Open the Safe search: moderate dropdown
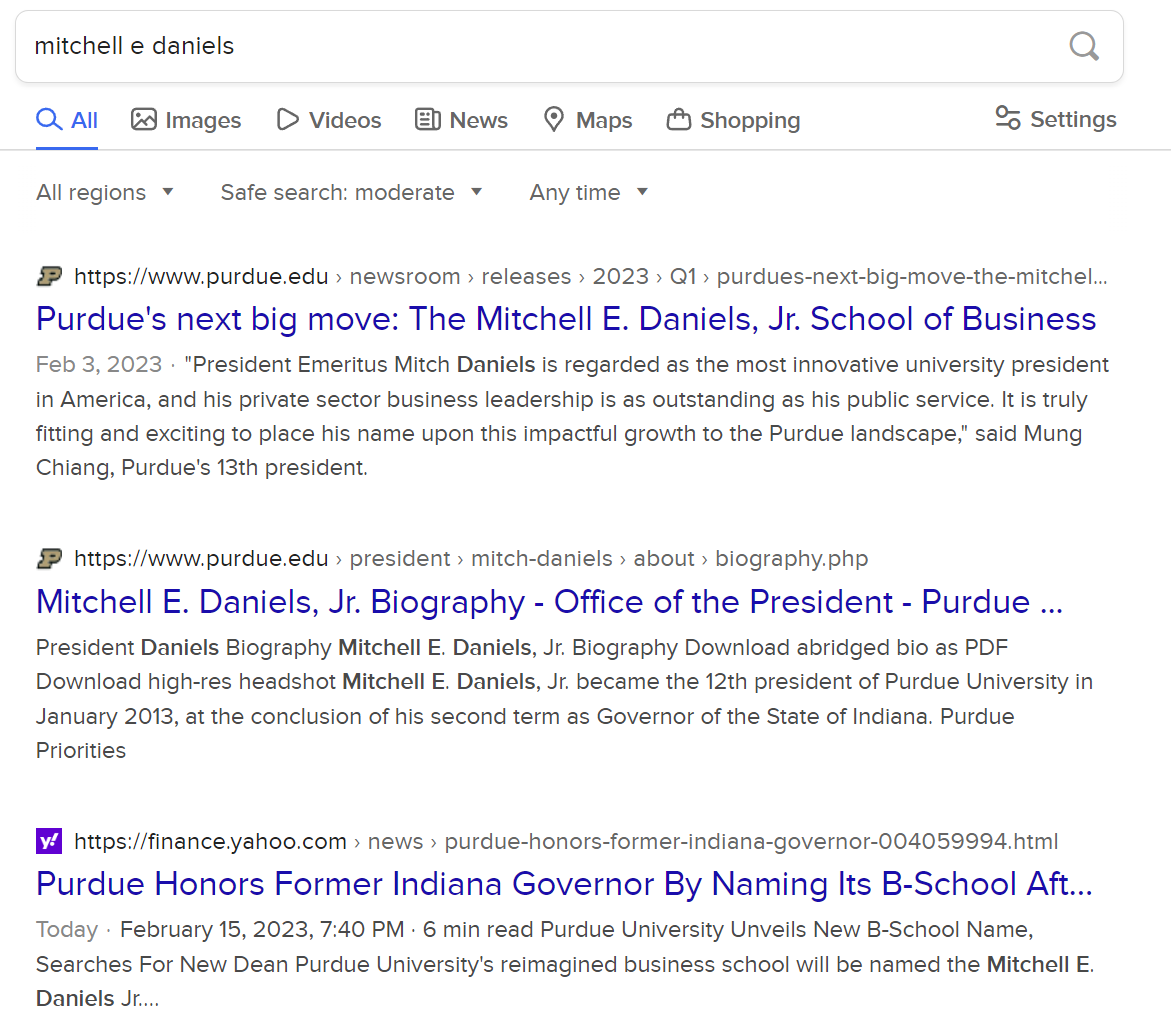The height and width of the screenshot is (1032, 1171). click(x=351, y=193)
